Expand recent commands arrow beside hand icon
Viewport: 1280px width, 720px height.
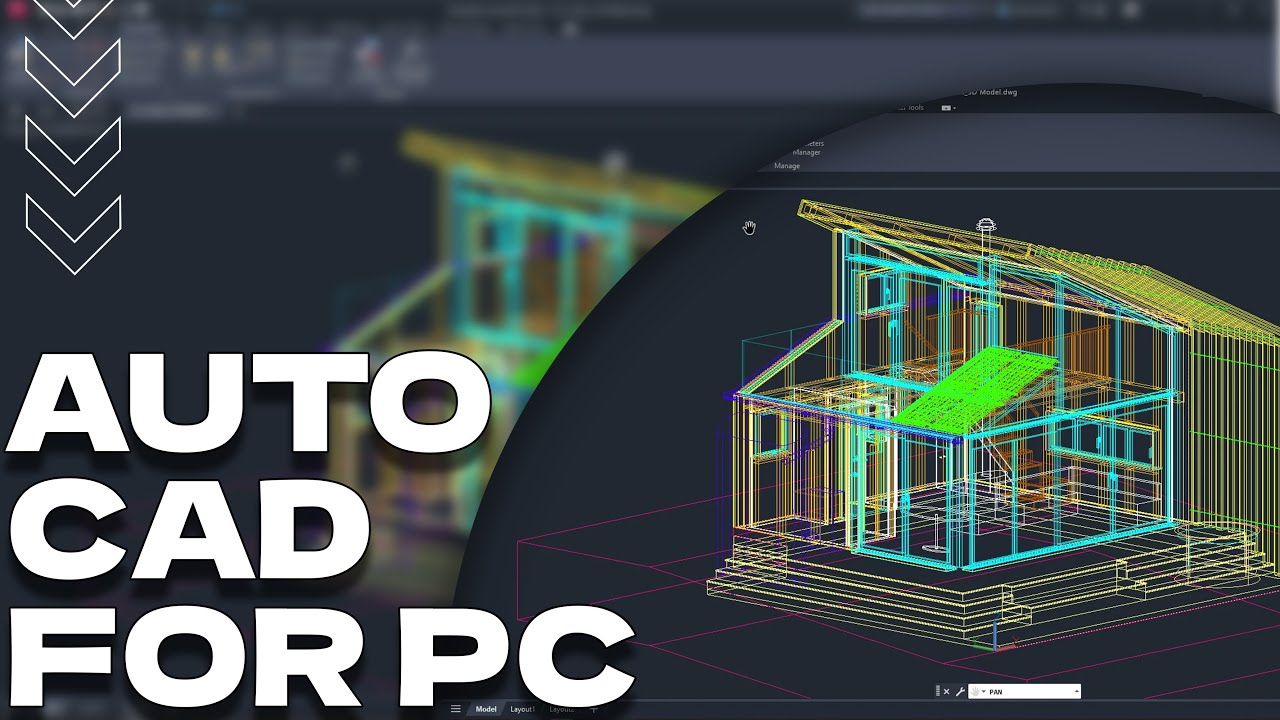[984, 691]
